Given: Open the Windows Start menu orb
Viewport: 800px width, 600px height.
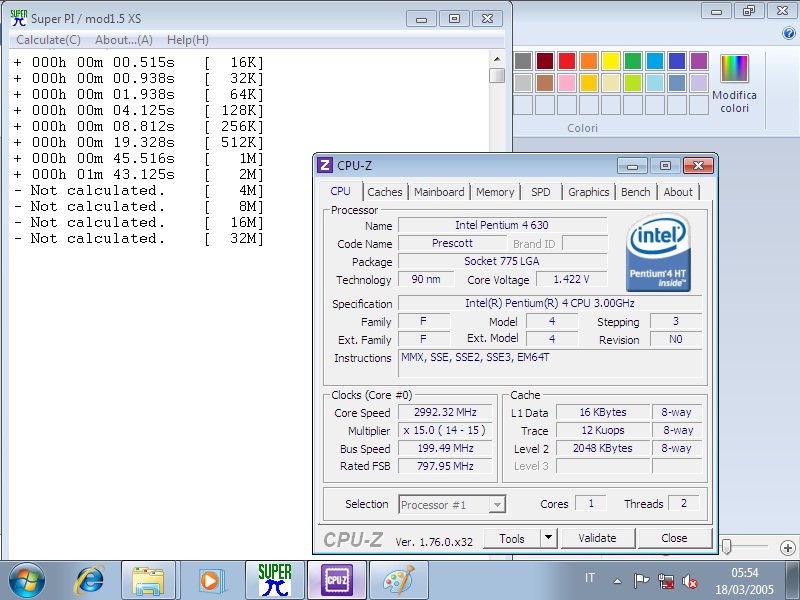Looking at the screenshot, I should point(27,580).
